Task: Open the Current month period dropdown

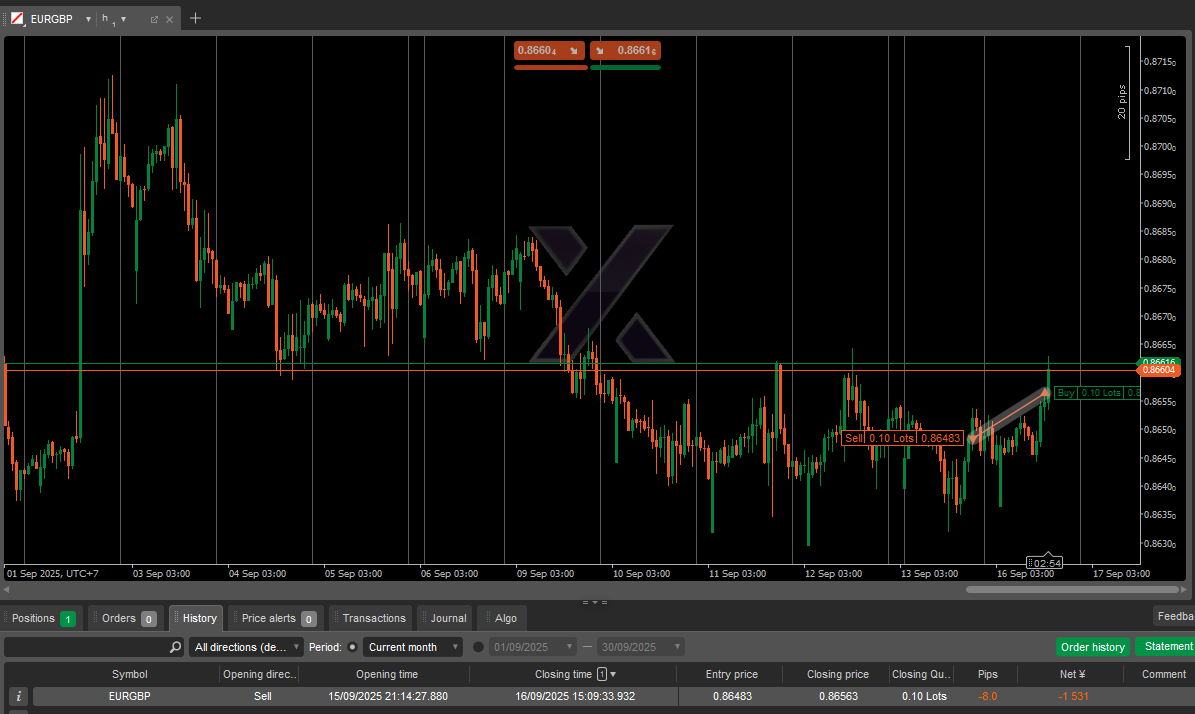Action: pyautogui.click(x=413, y=647)
